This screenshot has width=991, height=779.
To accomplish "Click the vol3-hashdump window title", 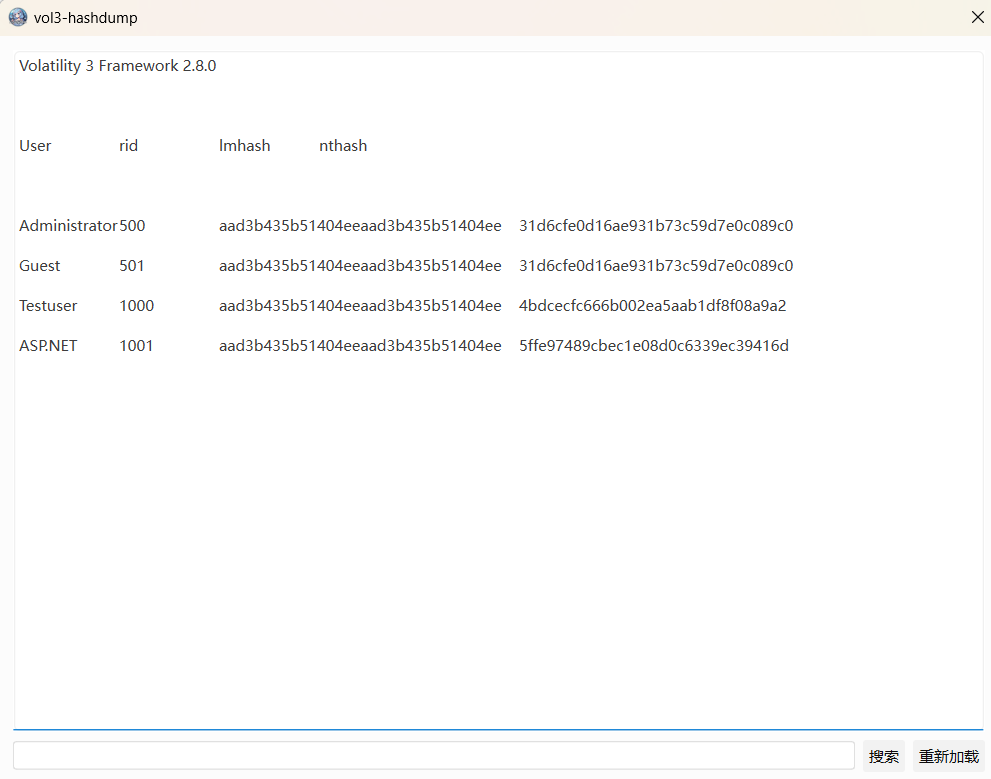I will pos(85,18).
